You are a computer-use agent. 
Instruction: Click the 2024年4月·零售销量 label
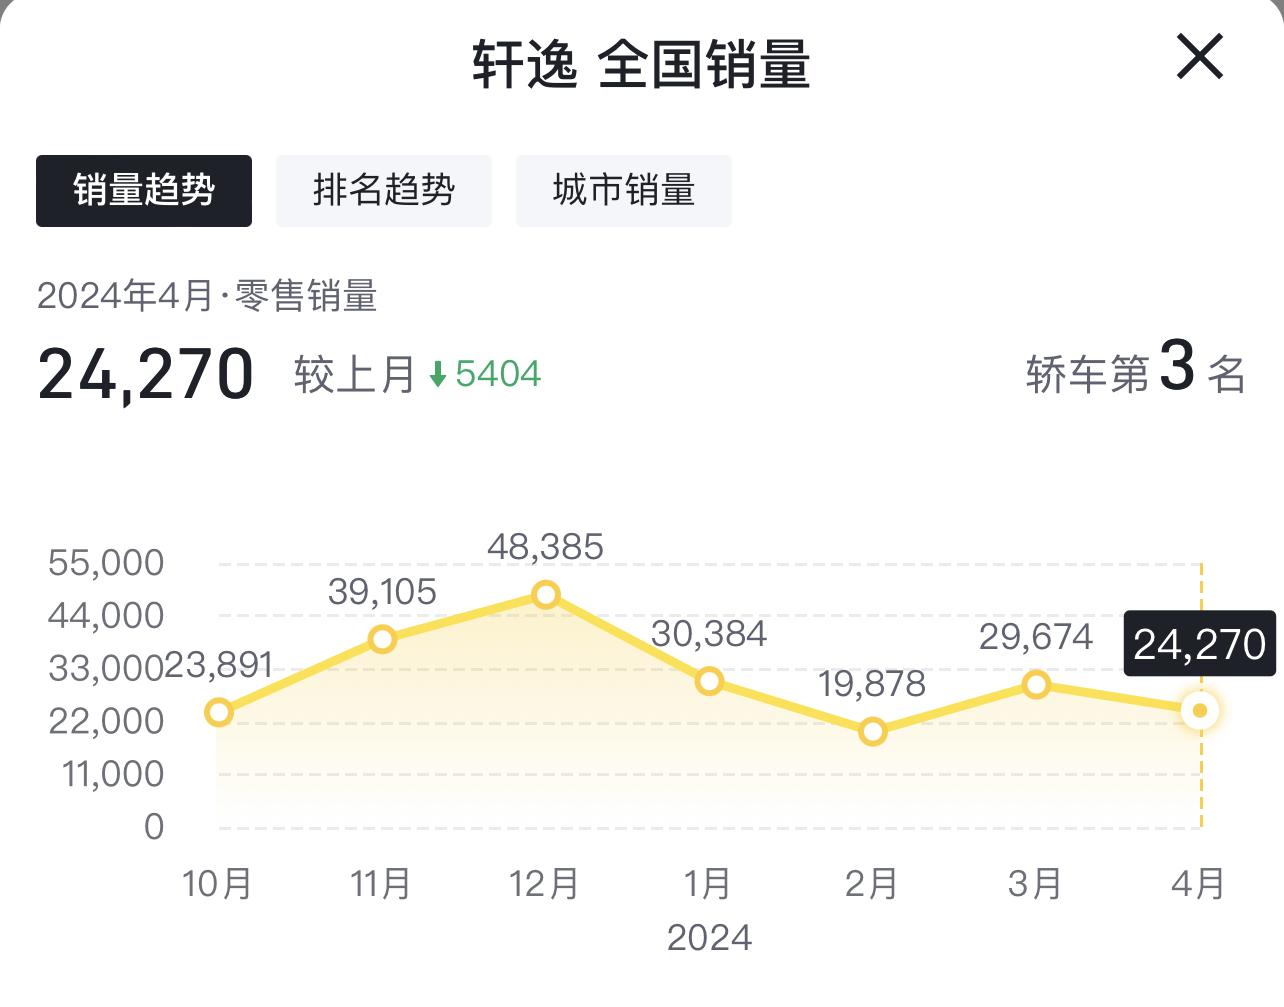point(207,296)
